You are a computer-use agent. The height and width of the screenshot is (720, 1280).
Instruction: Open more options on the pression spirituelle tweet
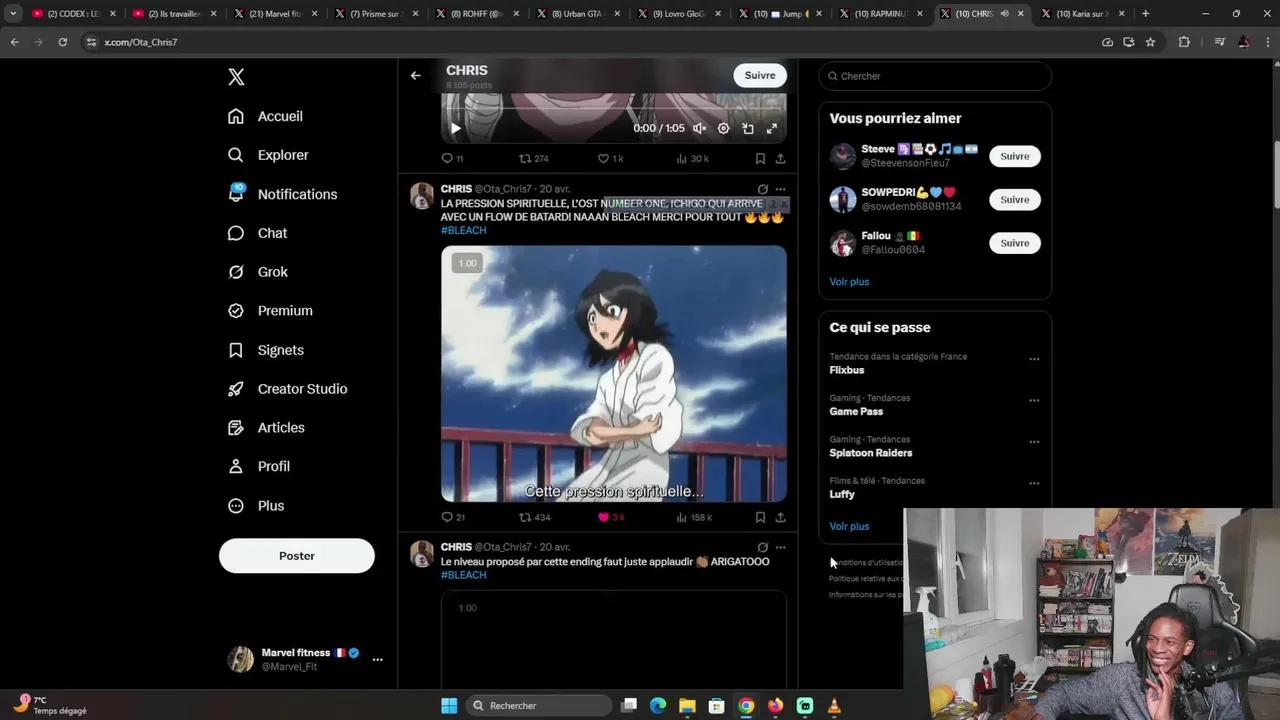pos(780,189)
